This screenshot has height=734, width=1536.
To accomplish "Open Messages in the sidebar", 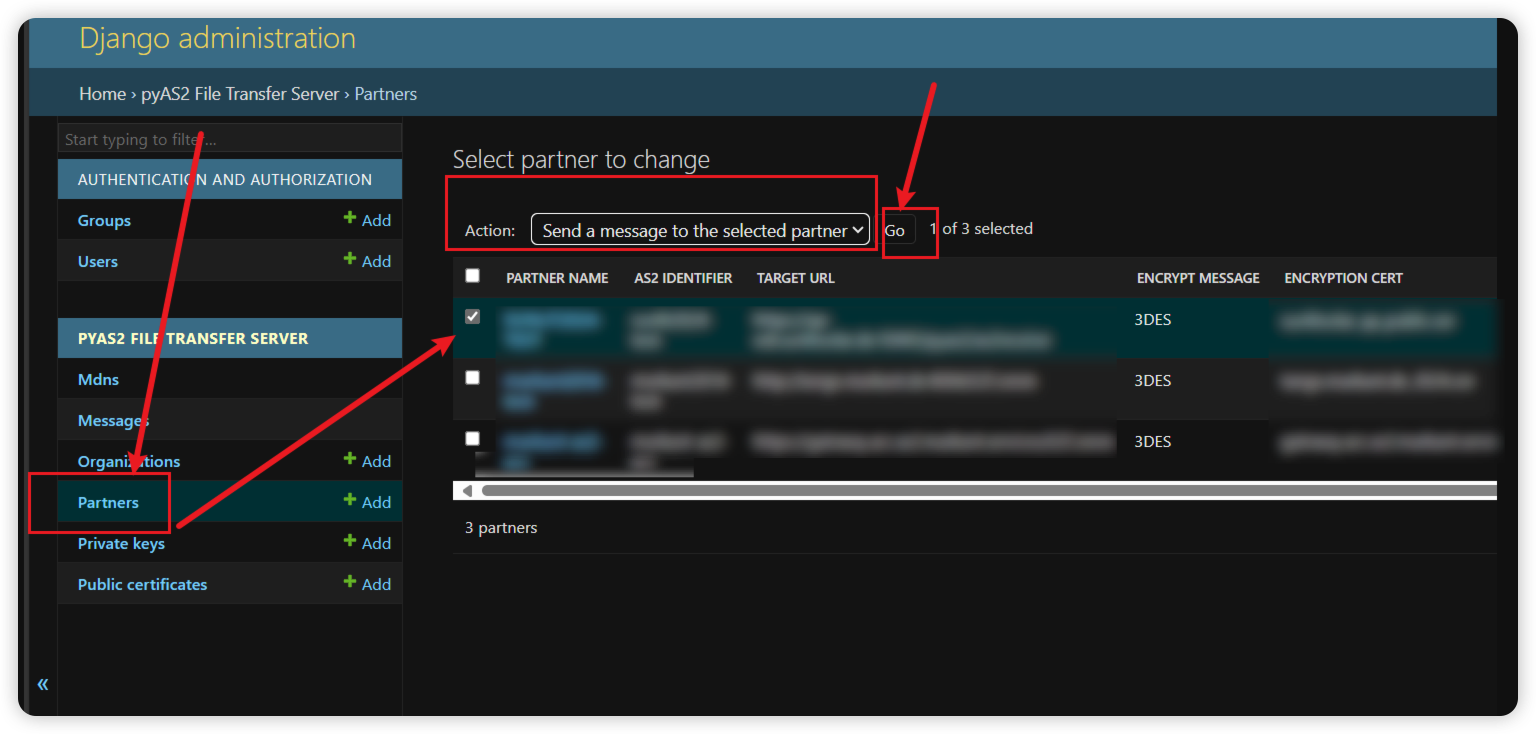I will [x=113, y=421].
